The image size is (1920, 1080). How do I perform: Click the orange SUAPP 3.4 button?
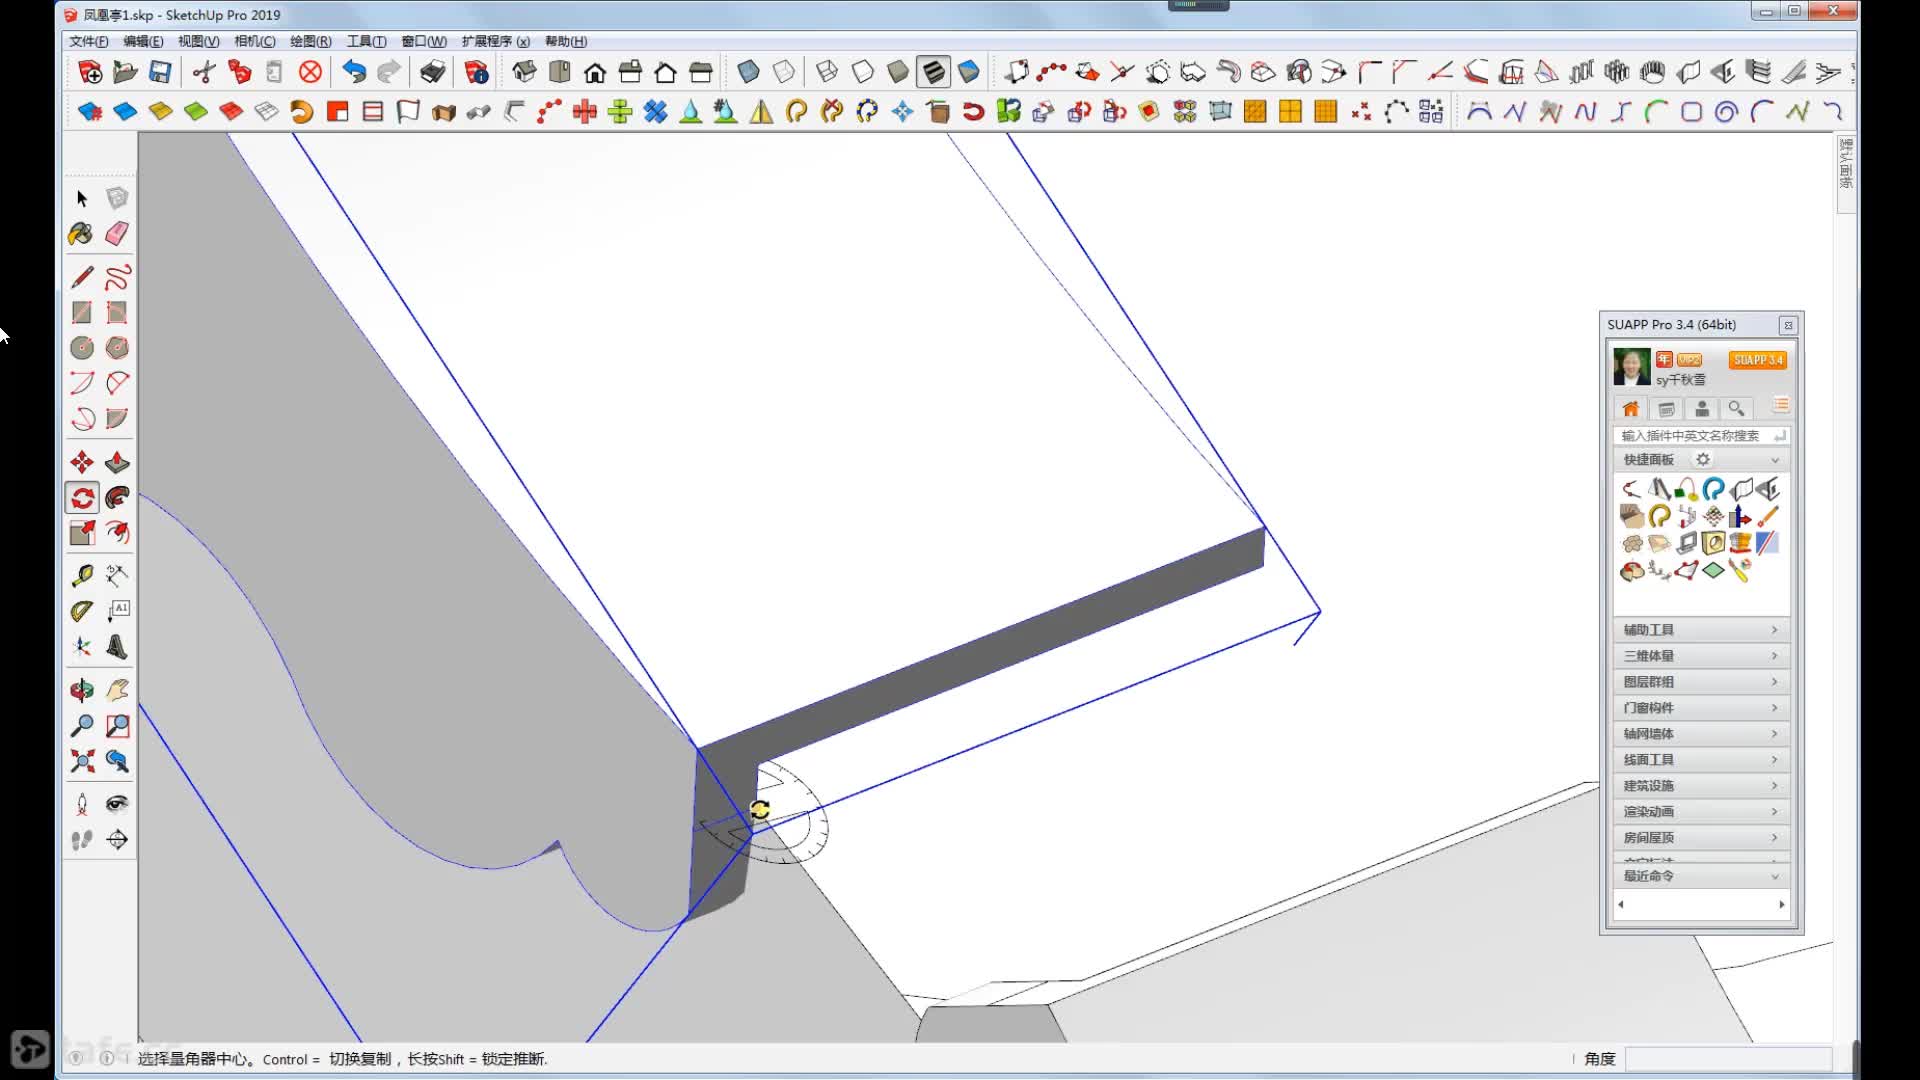[1758, 360]
